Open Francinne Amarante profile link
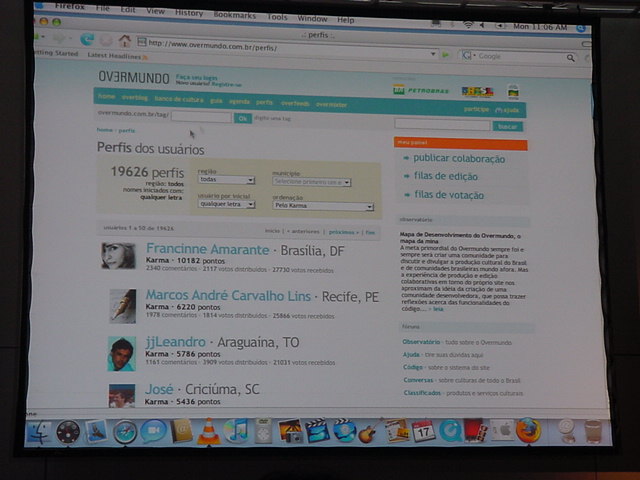This screenshot has height=480, width=640. point(207,249)
